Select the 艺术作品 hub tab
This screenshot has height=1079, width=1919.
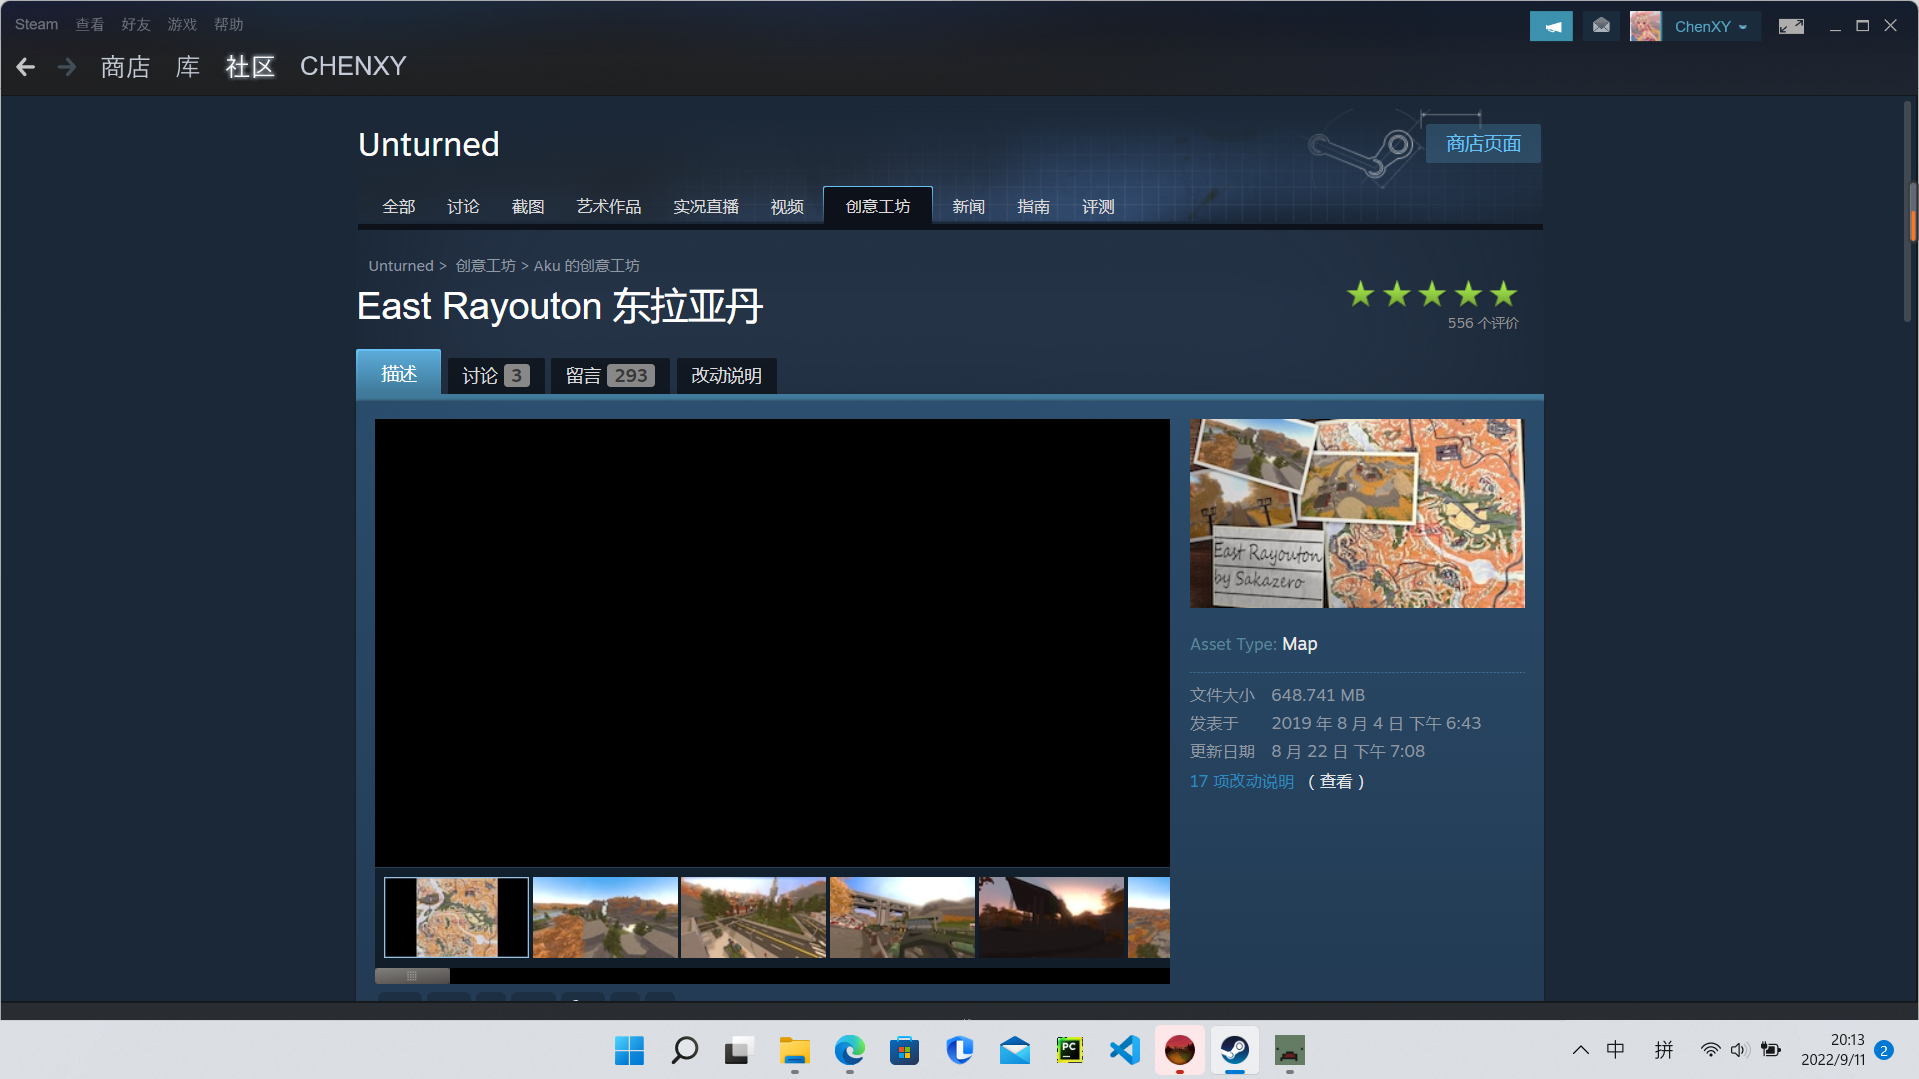609,207
